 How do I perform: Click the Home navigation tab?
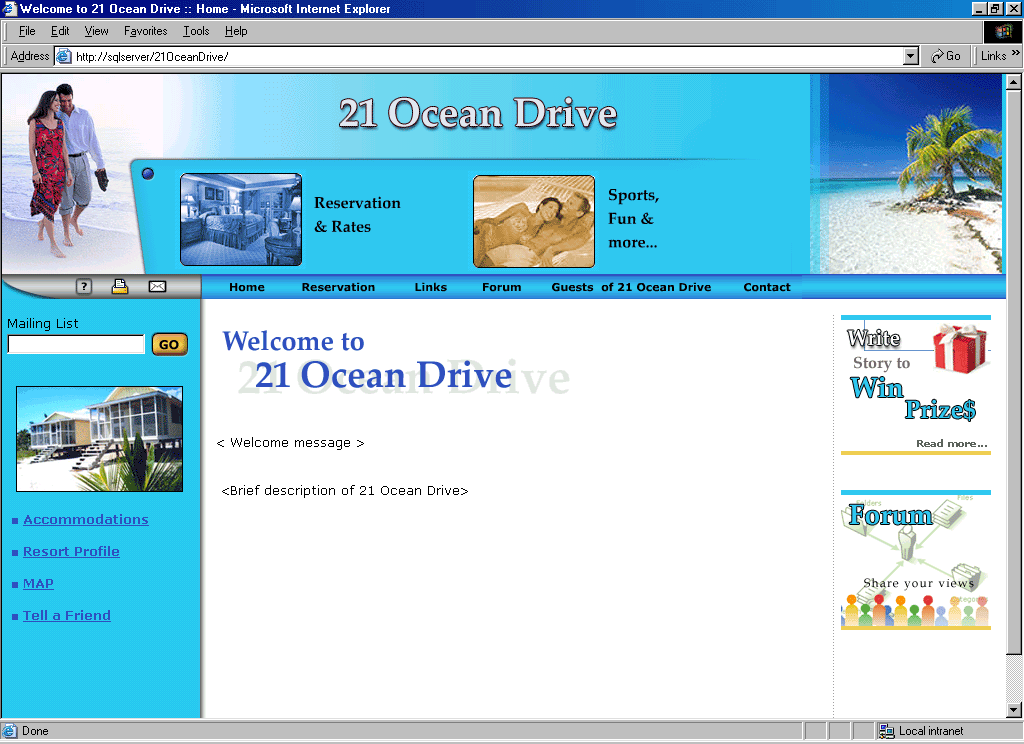247,287
